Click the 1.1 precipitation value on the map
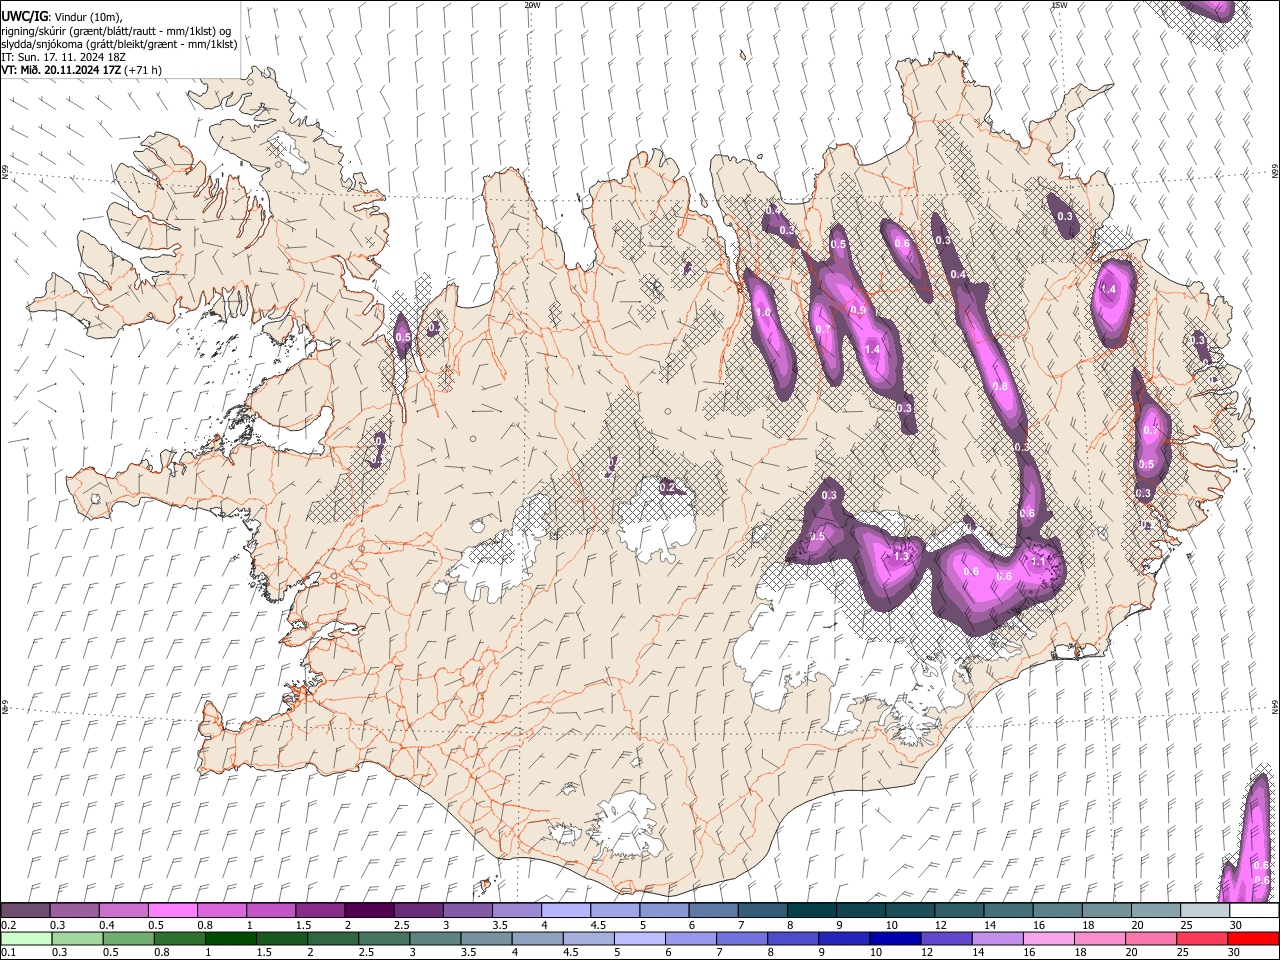Viewport: 1280px width, 960px height. point(1038,562)
